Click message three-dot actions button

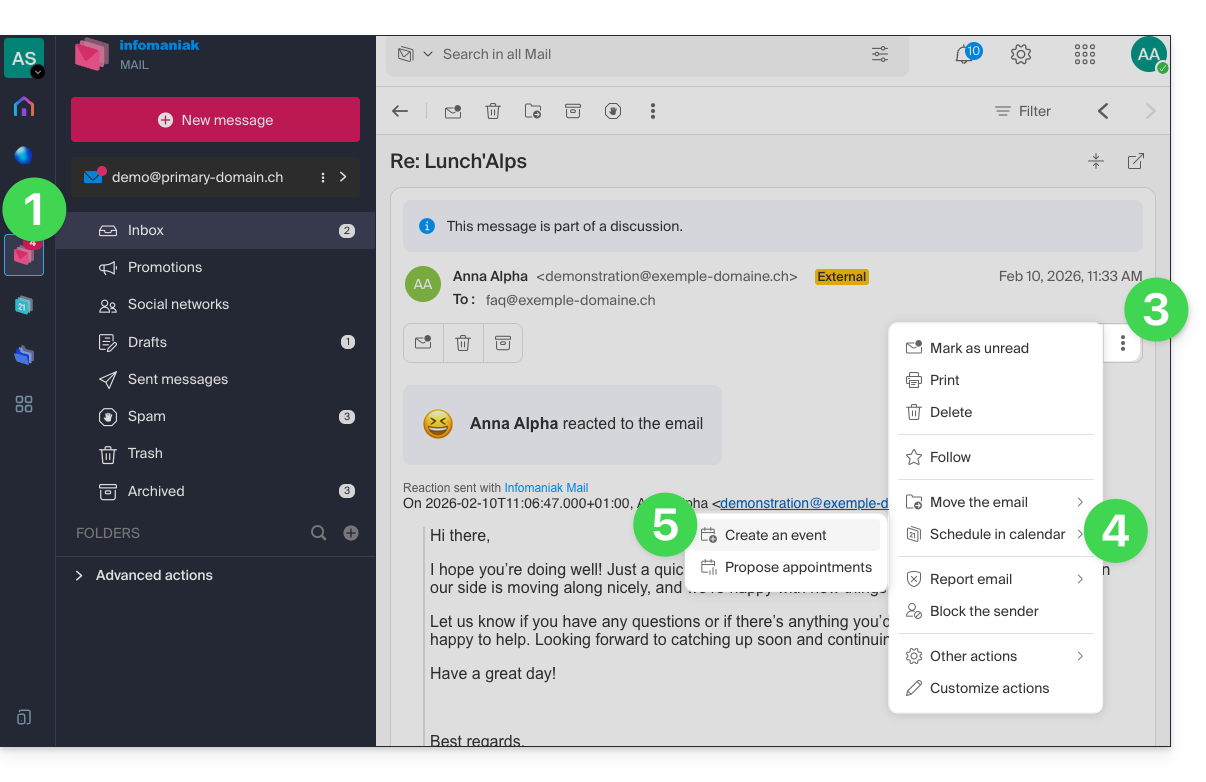[1123, 343]
